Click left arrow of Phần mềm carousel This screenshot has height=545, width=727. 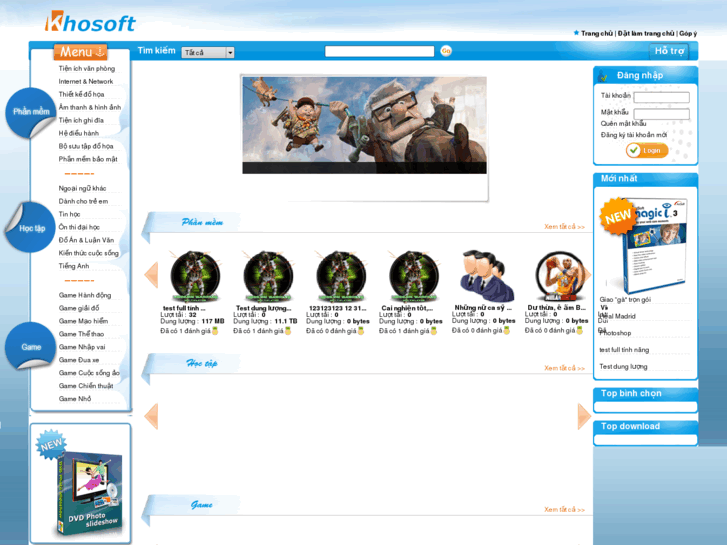pos(152,275)
